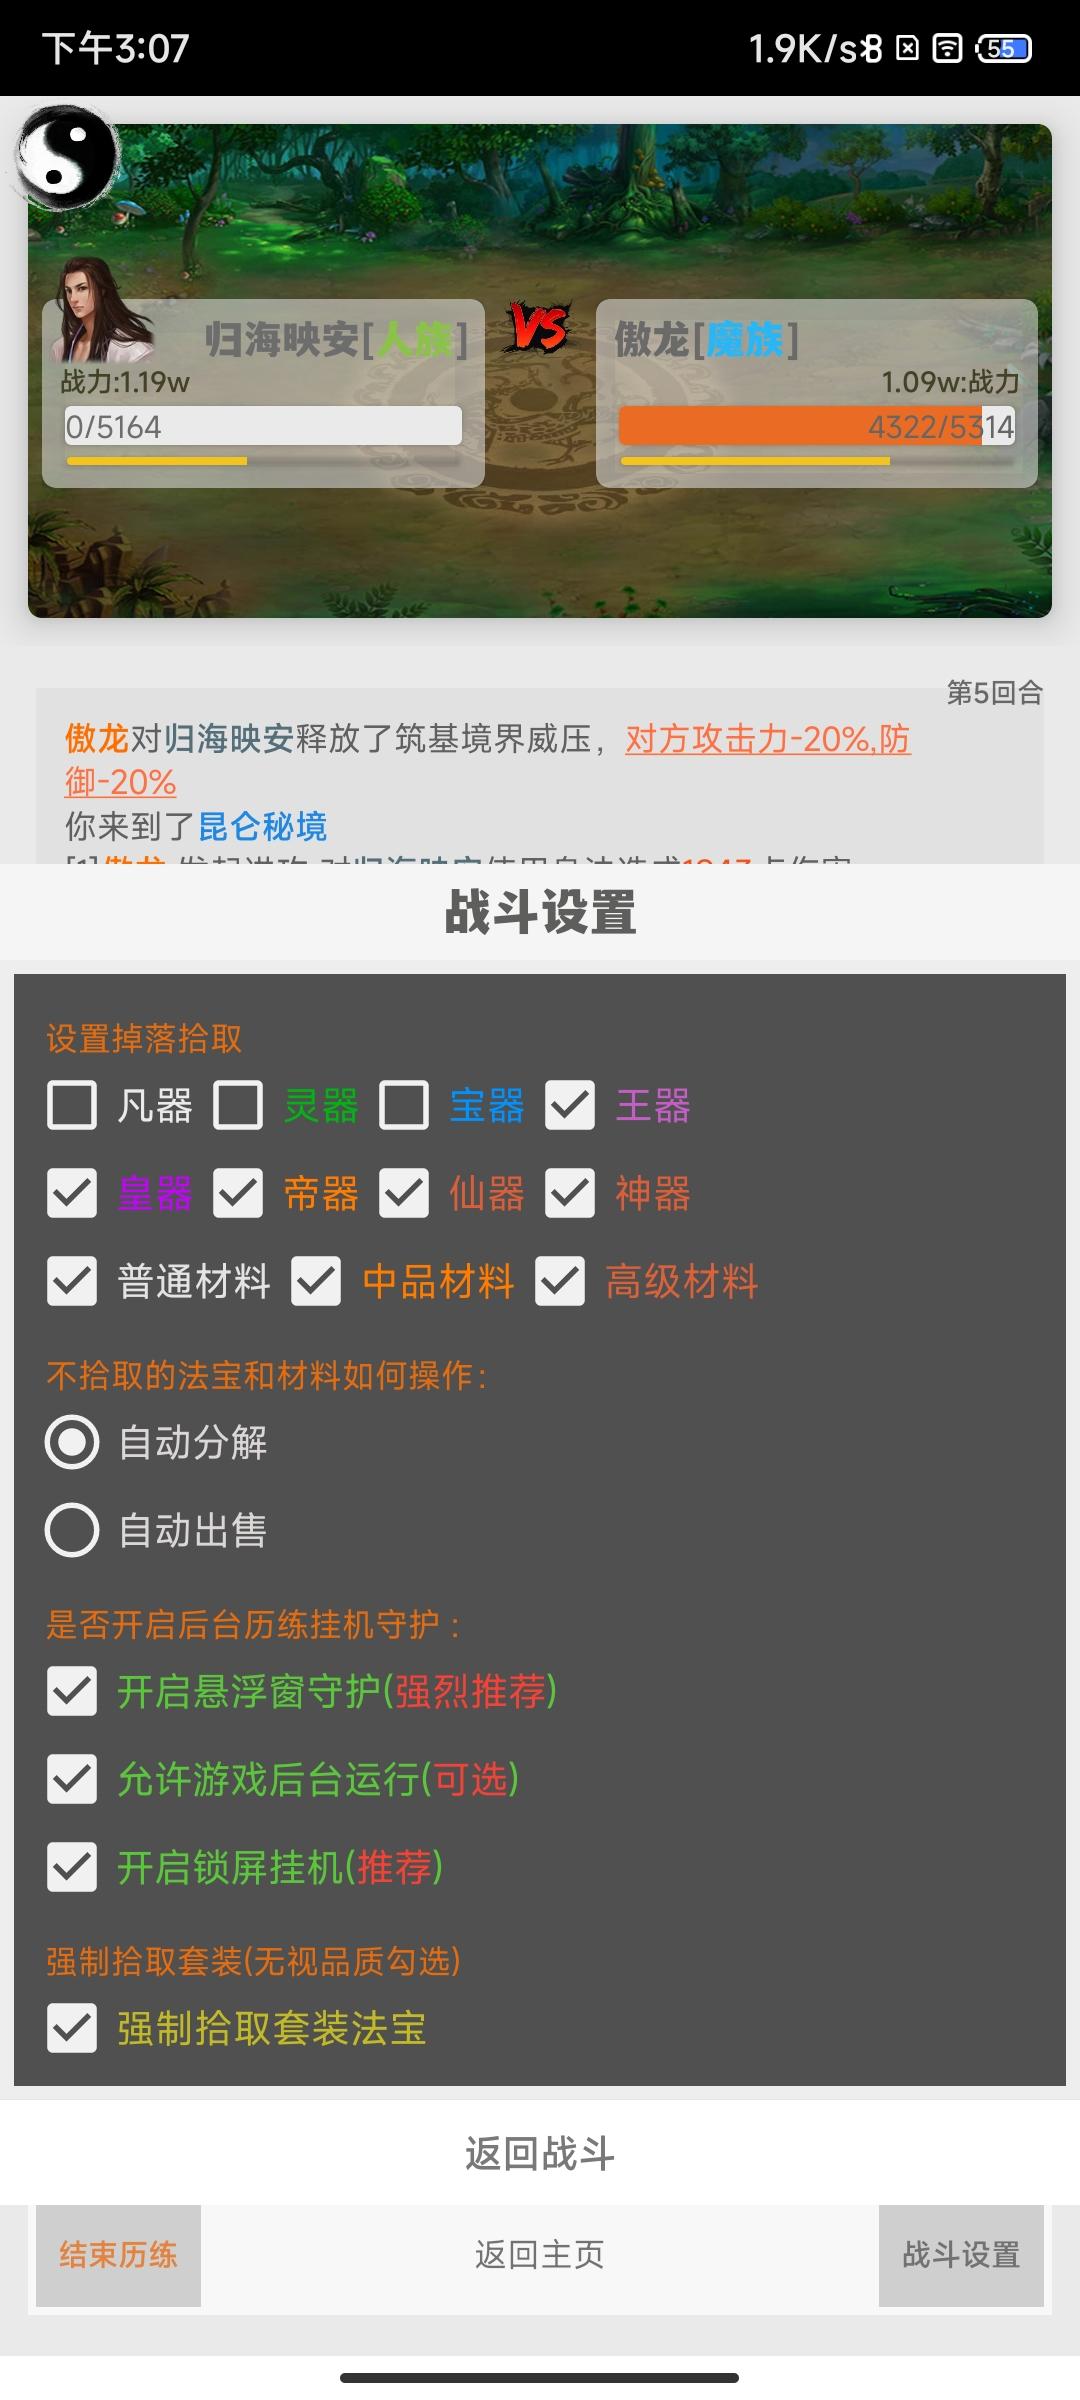1080x2400 pixels.
Task: Disable 神器 pickup checkbox
Action: coord(570,1194)
